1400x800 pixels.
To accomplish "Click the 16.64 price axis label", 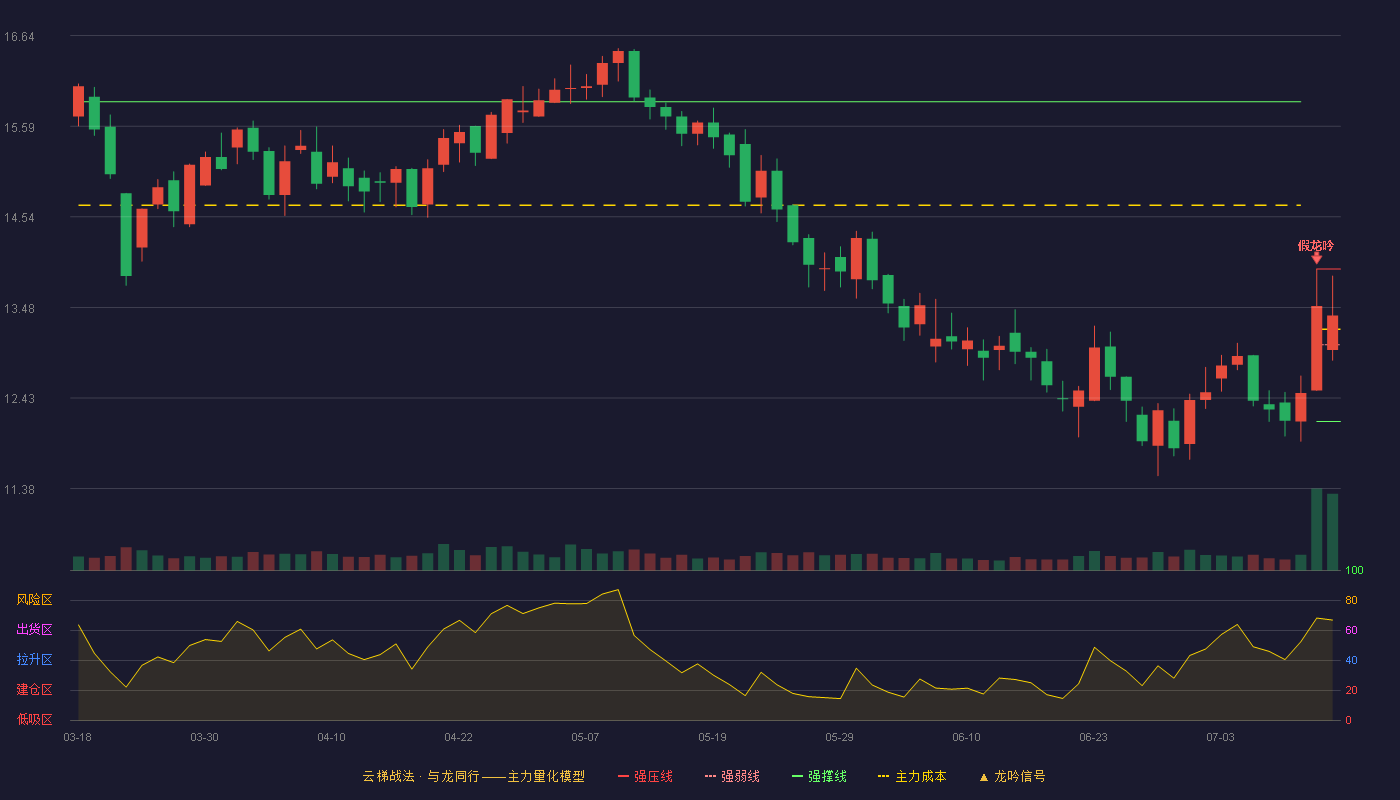I will pos(20,37).
